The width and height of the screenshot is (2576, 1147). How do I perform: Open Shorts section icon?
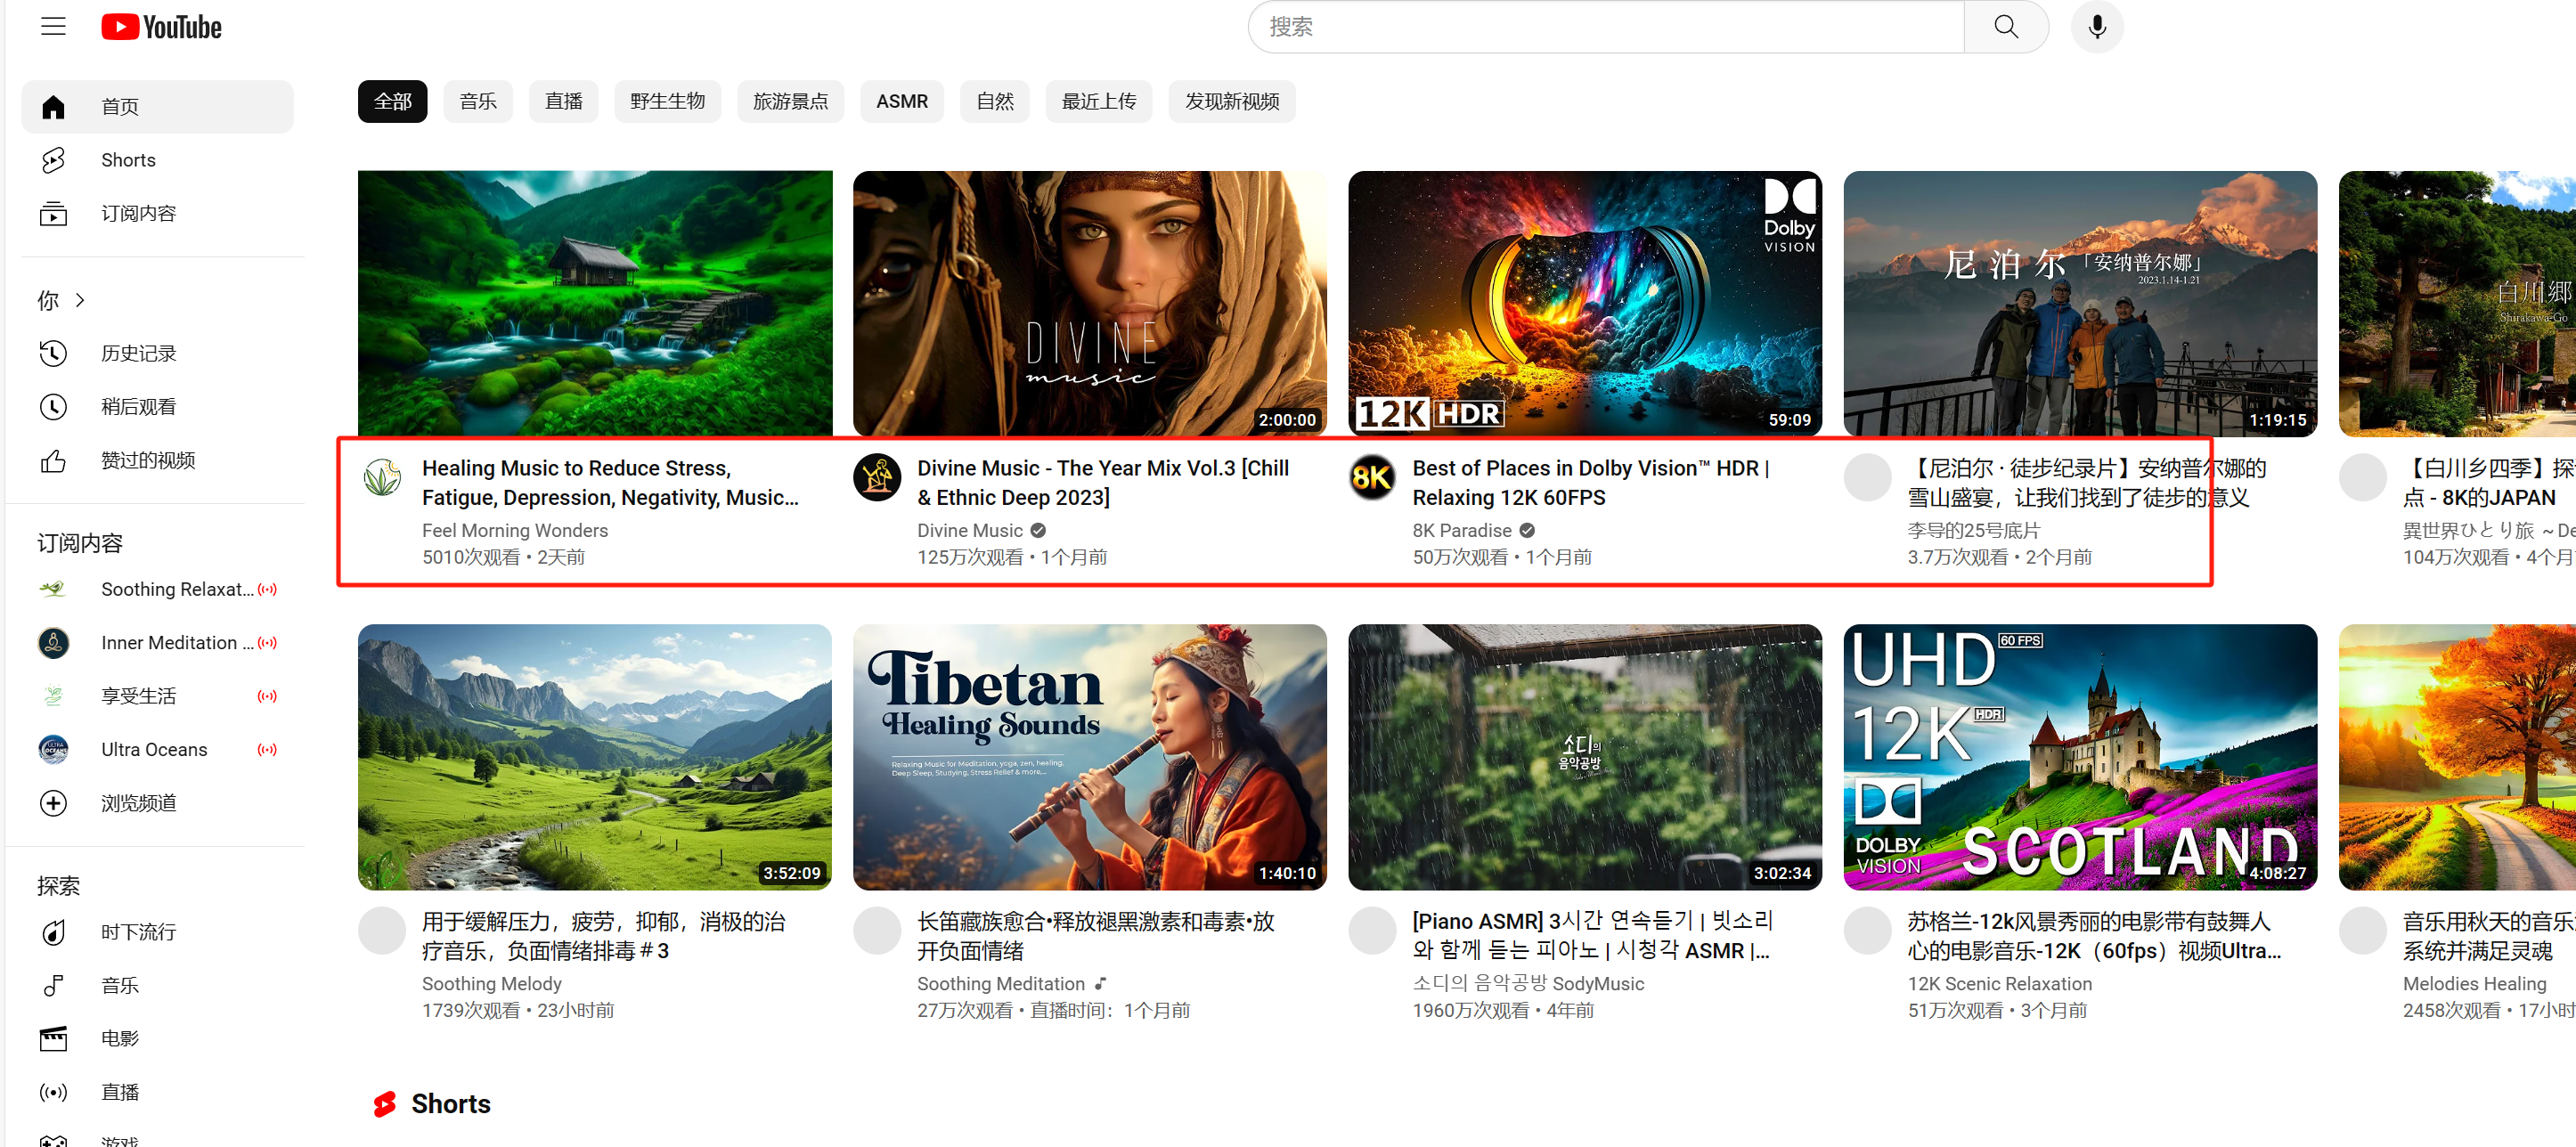click(53, 159)
